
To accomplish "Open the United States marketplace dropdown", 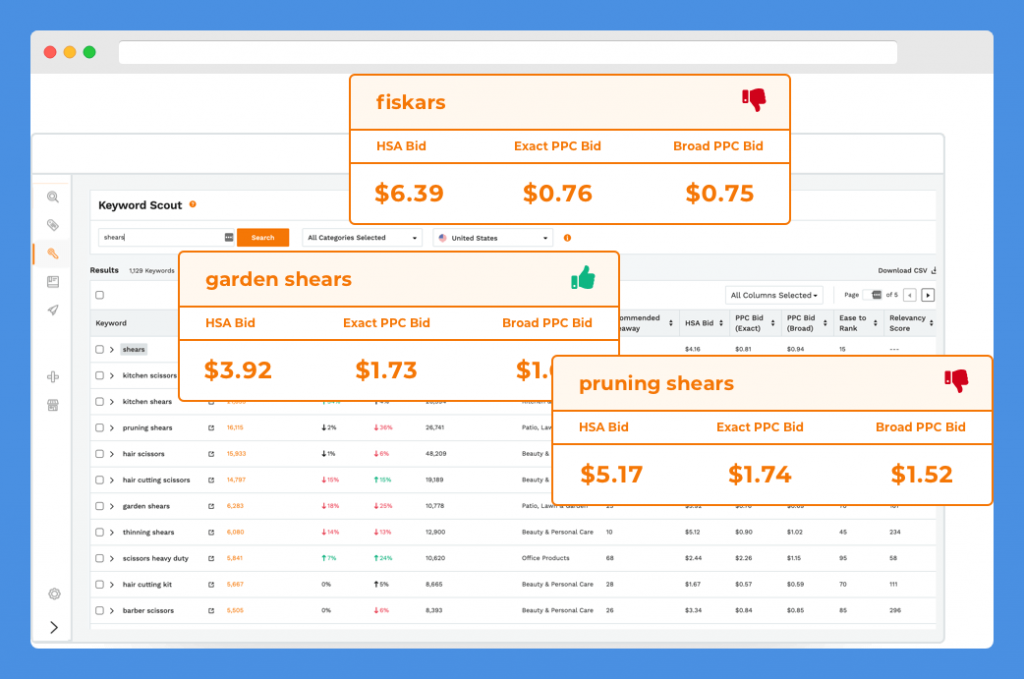I will 492,238.
